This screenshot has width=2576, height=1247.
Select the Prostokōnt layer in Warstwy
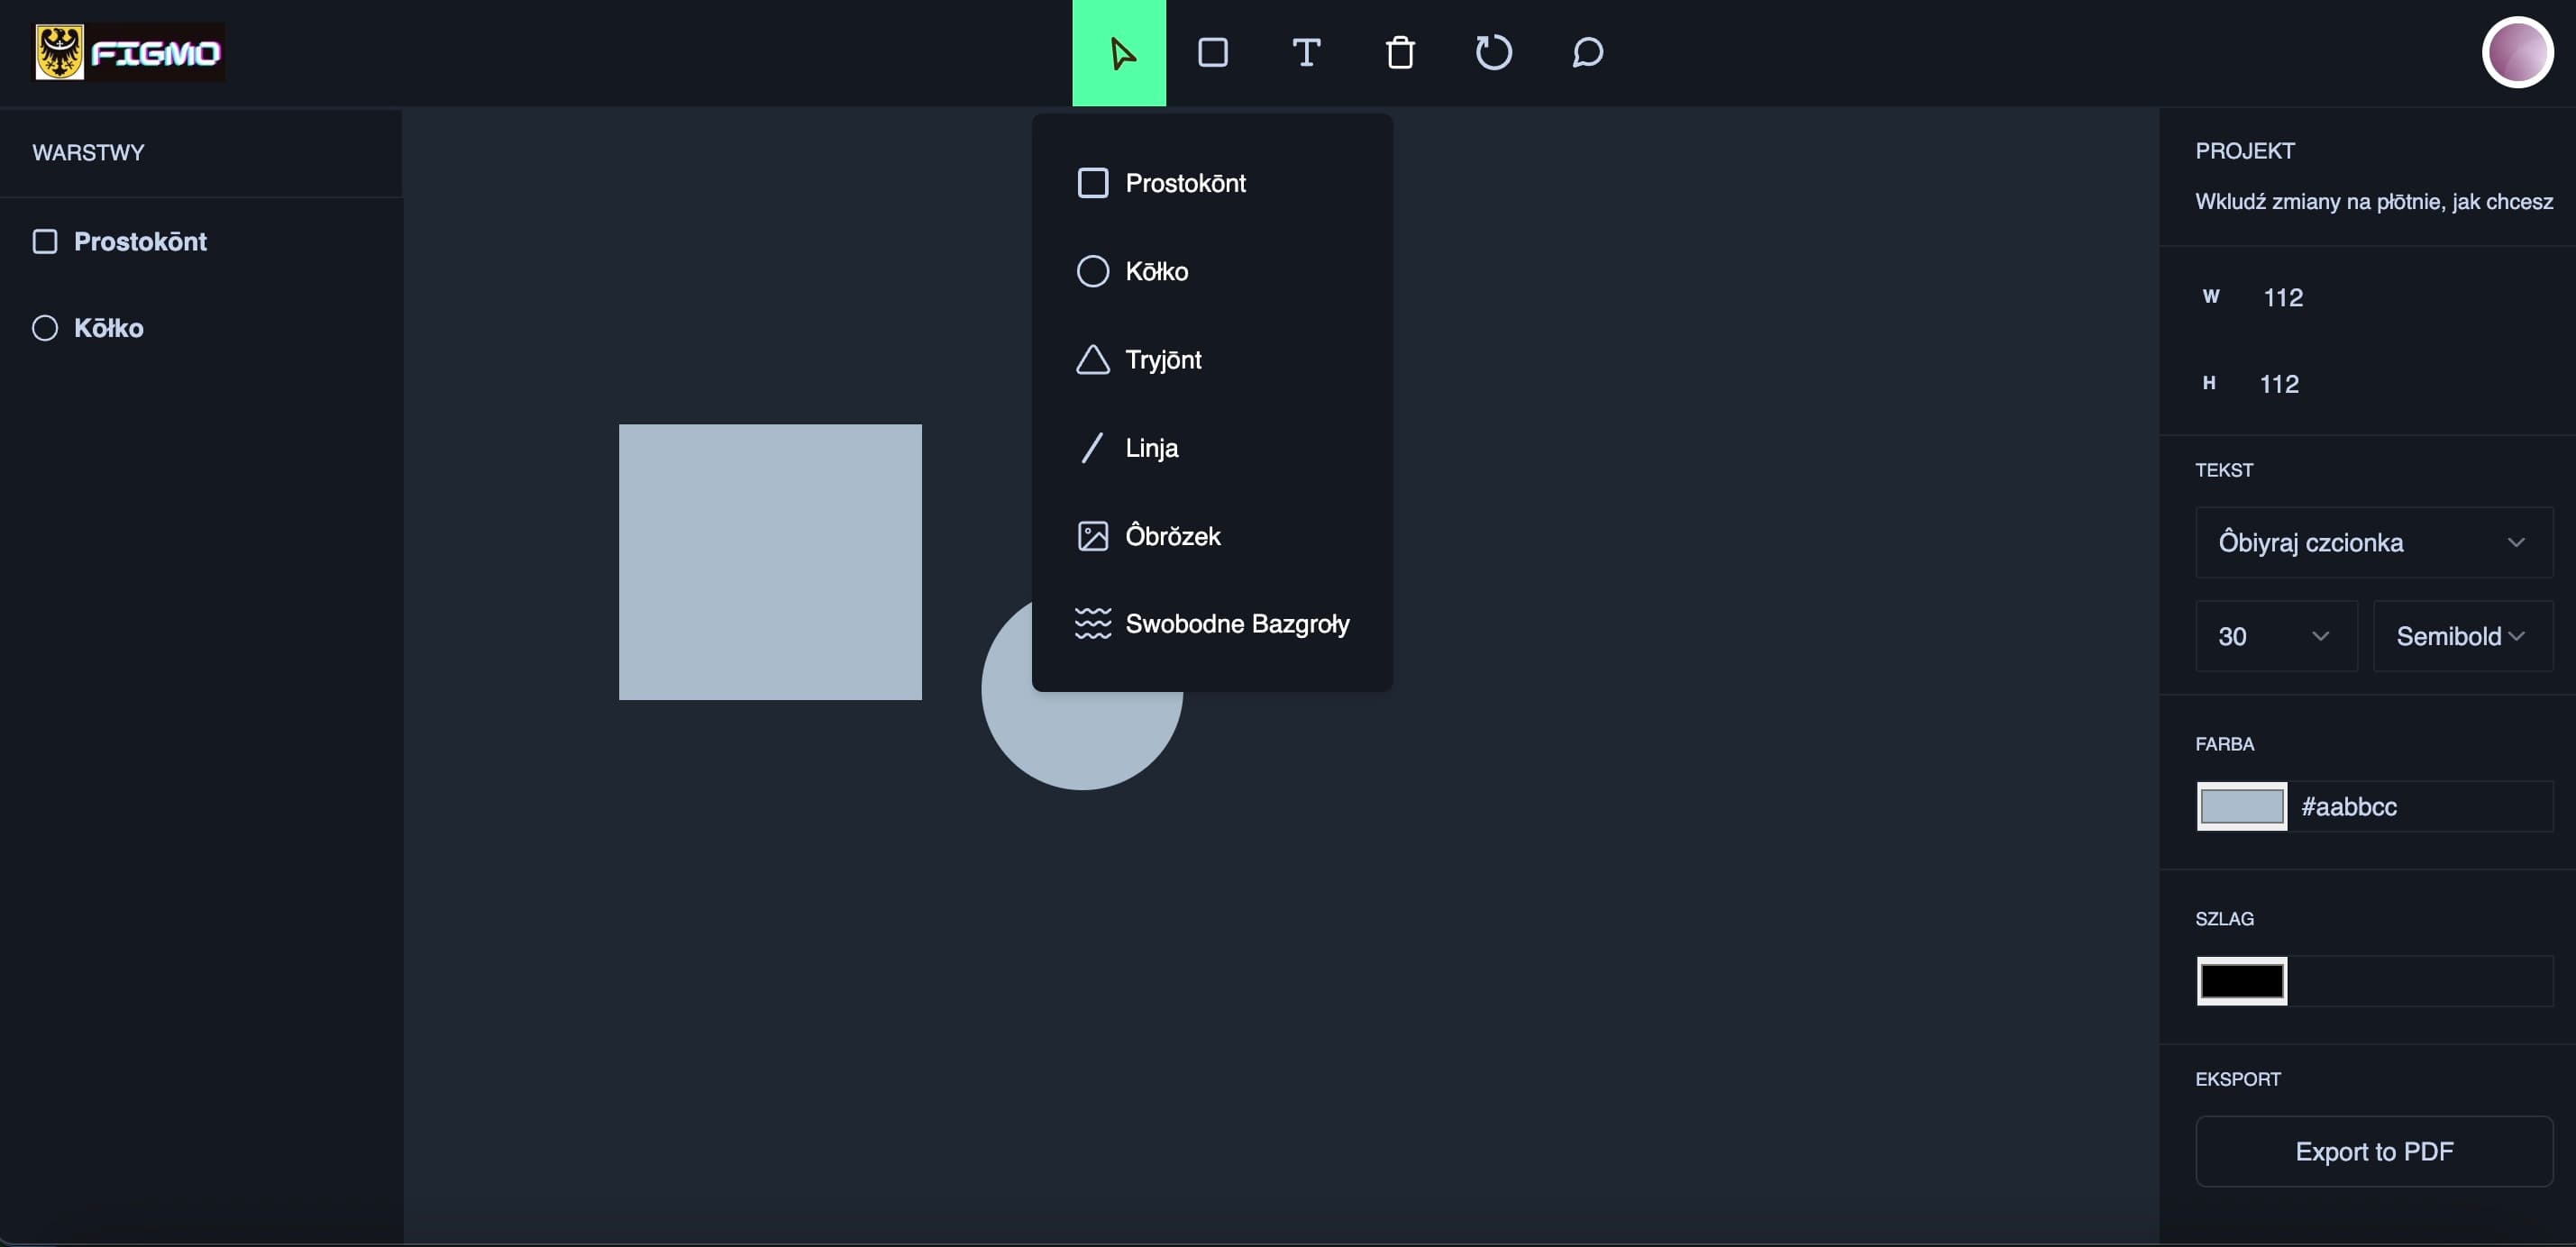point(140,241)
